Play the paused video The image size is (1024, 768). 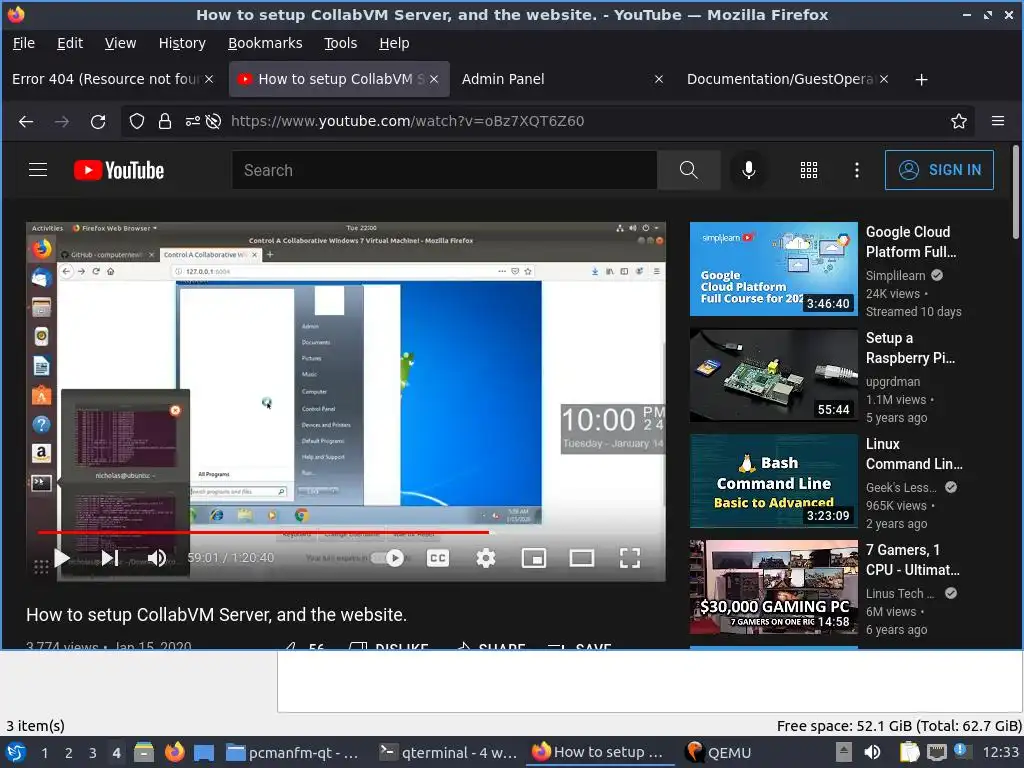click(61, 558)
